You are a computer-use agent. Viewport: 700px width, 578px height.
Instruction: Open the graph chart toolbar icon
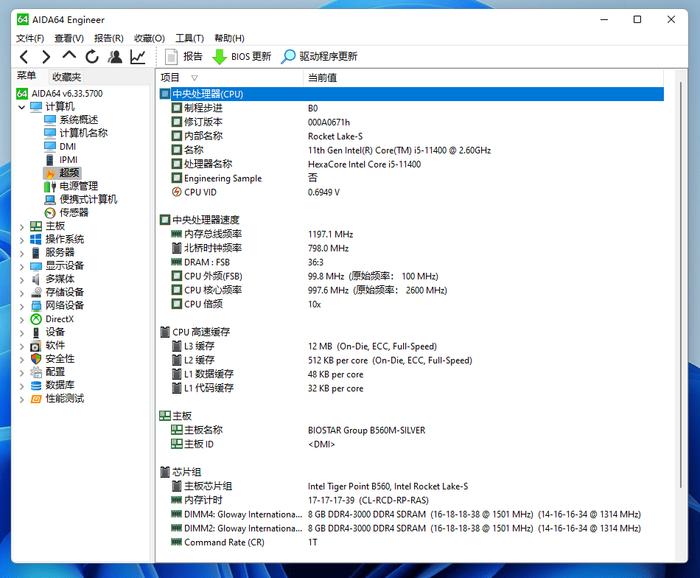pyautogui.click(x=138, y=57)
